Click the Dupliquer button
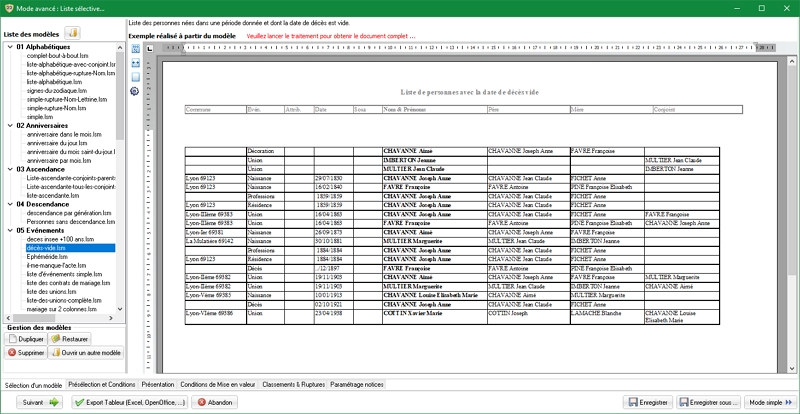Viewport: 800px width, 414px height. point(26,339)
